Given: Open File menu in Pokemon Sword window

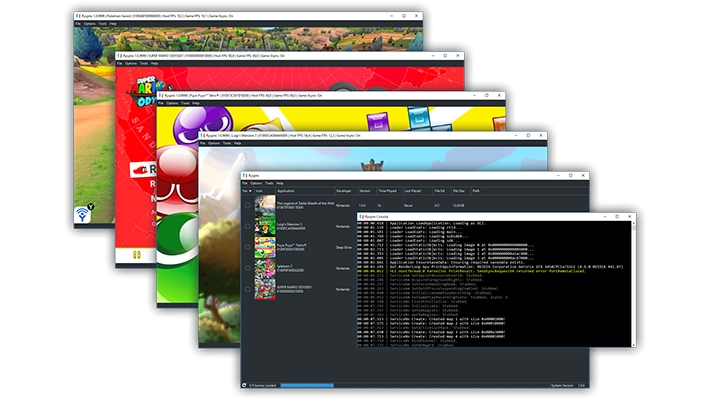Looking at the screenshot, I should (78, 24).
